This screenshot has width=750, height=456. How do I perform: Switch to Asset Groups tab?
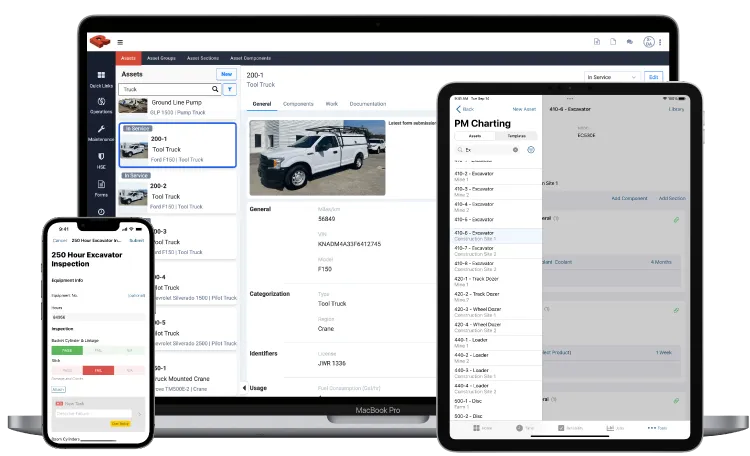click(161, 58)
